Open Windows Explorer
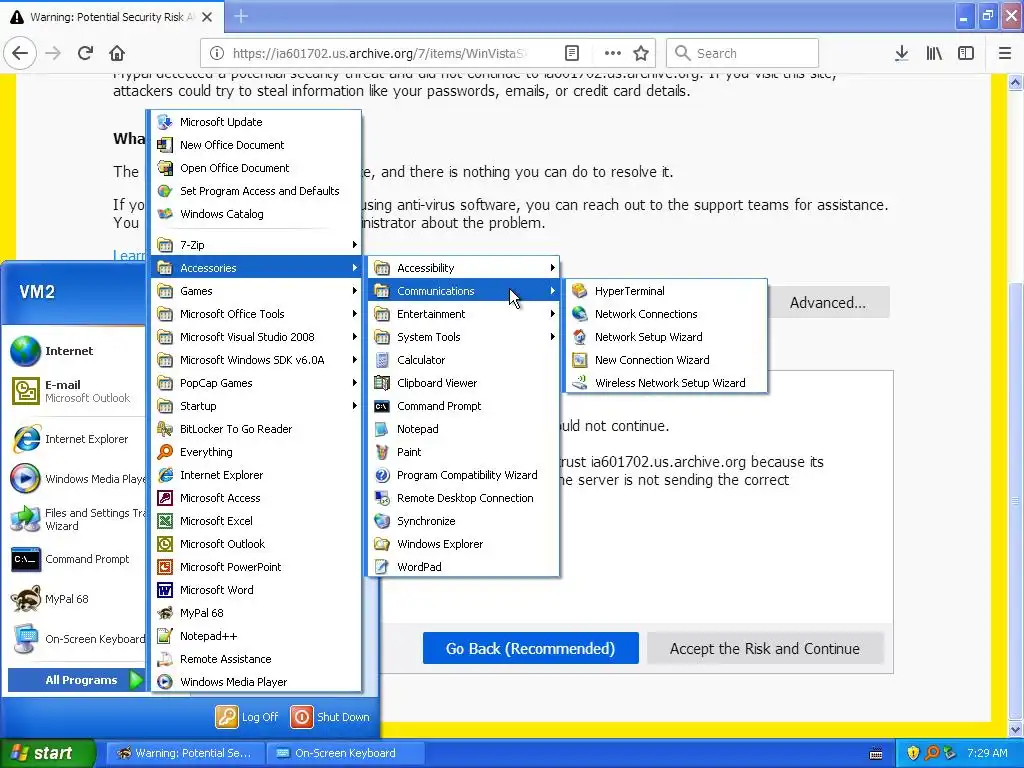The height and width of the screenshot is (768, 1024). (464, 544)
